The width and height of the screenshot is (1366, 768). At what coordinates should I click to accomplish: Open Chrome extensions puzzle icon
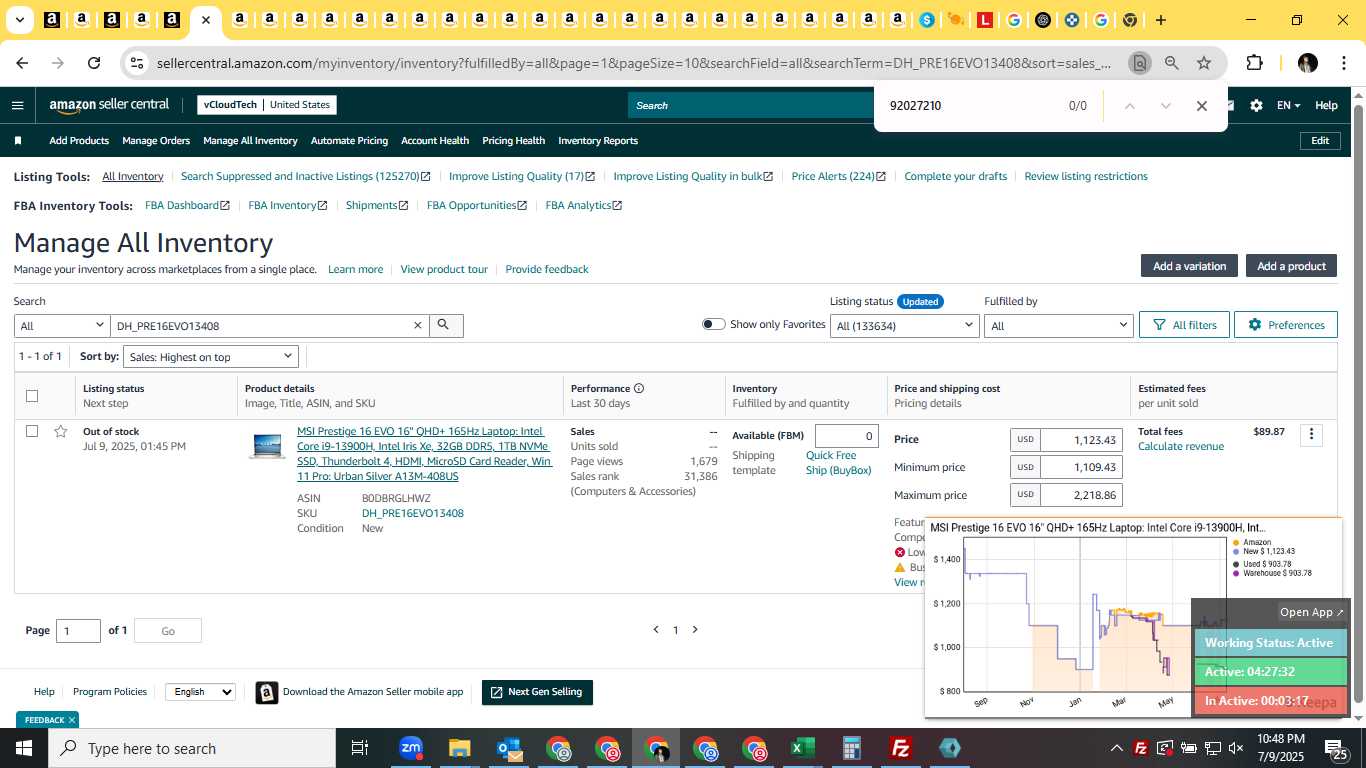click(x=1254, y=63)
